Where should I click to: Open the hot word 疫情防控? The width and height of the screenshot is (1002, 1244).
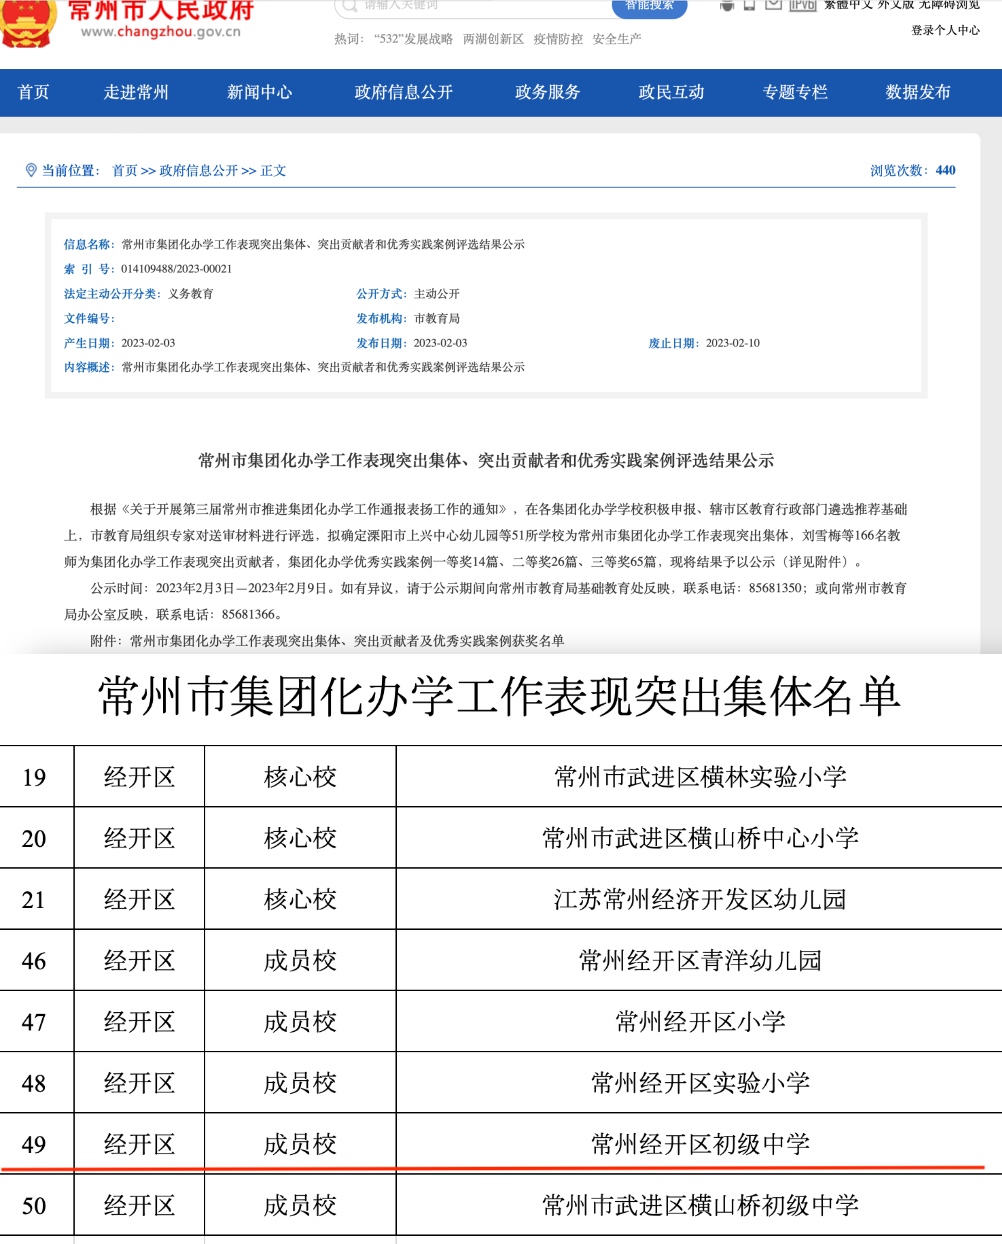point(558,39)
